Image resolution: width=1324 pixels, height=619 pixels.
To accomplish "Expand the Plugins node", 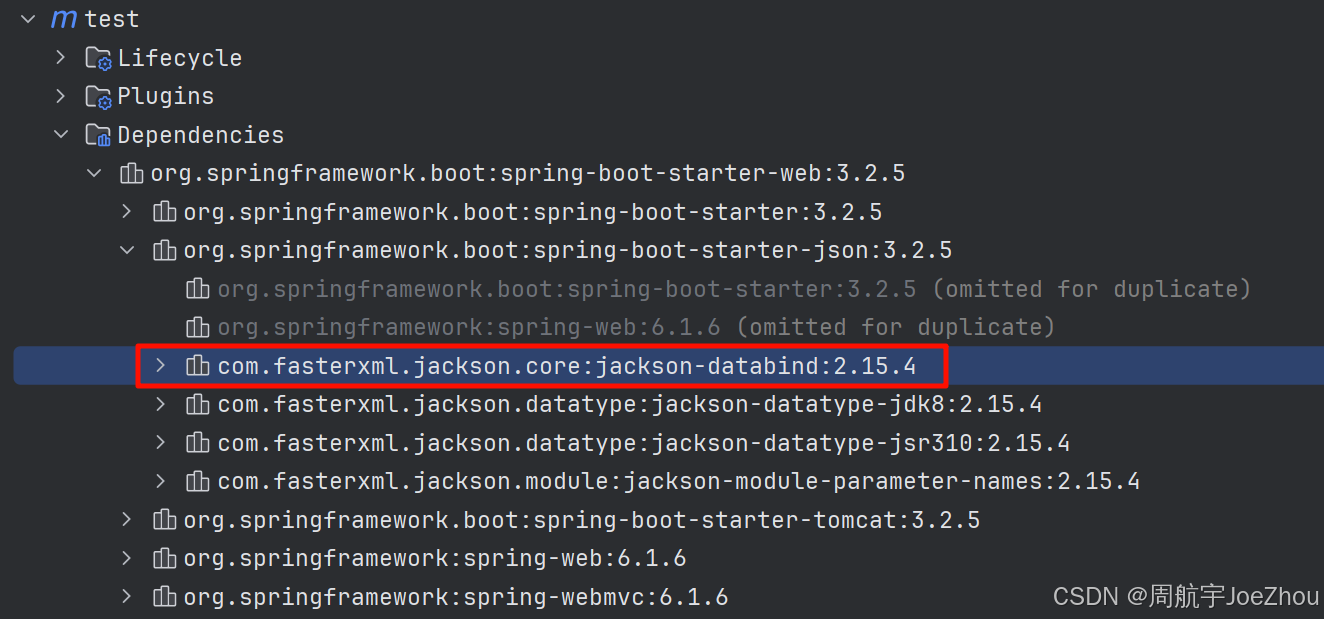I will pos(59,96).
